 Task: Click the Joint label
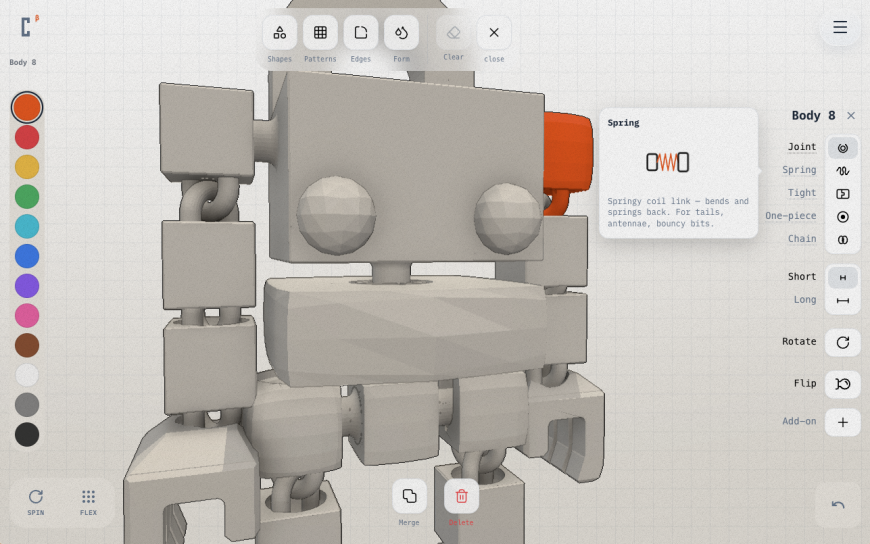(x=802, y=147)
